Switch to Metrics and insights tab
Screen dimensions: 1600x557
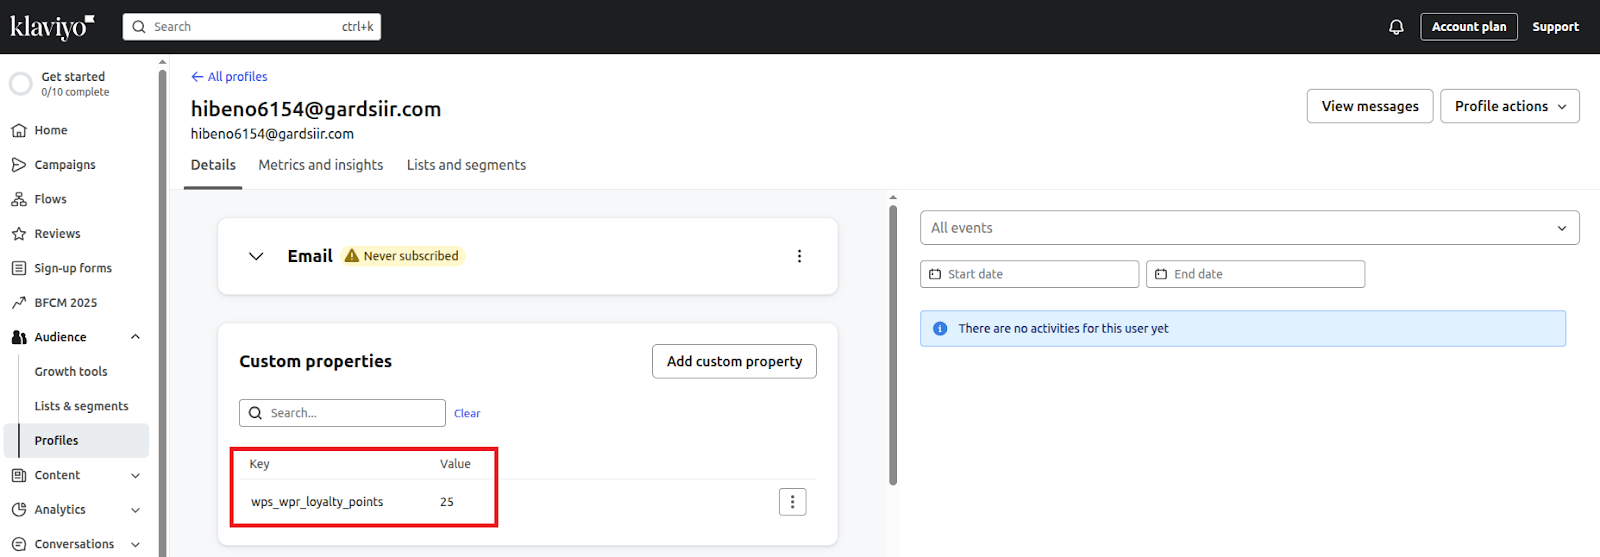tap(320, 165)
